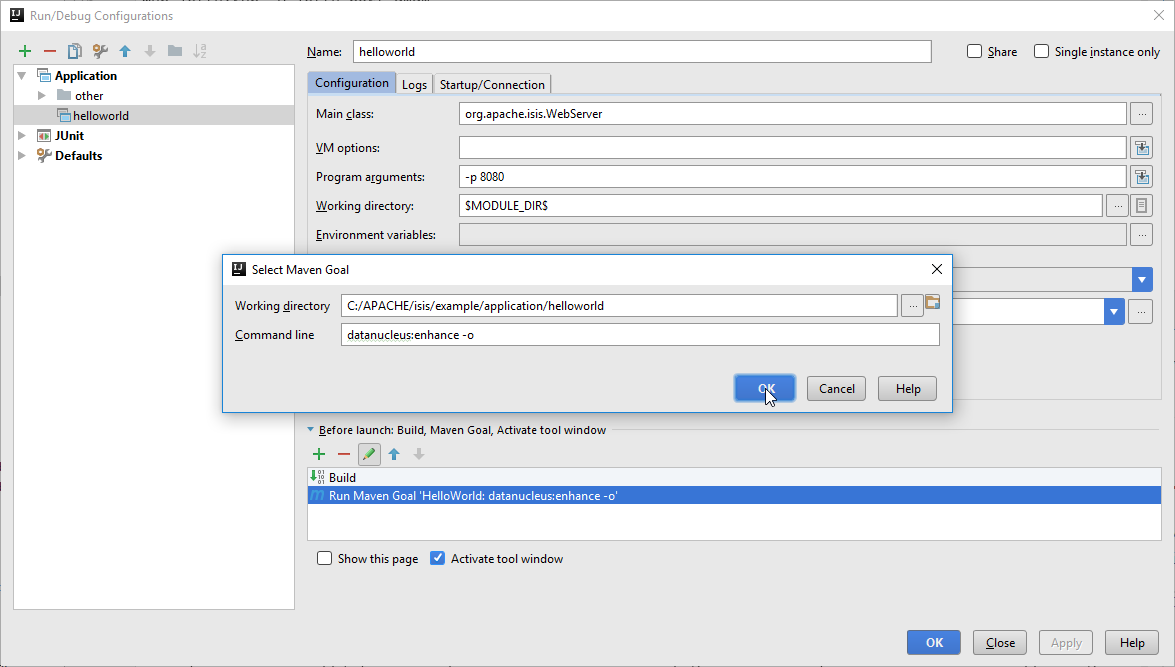Screen dimensions: 1175x667
Task: Click the copy configuration icon
Action: coord(75,51)
